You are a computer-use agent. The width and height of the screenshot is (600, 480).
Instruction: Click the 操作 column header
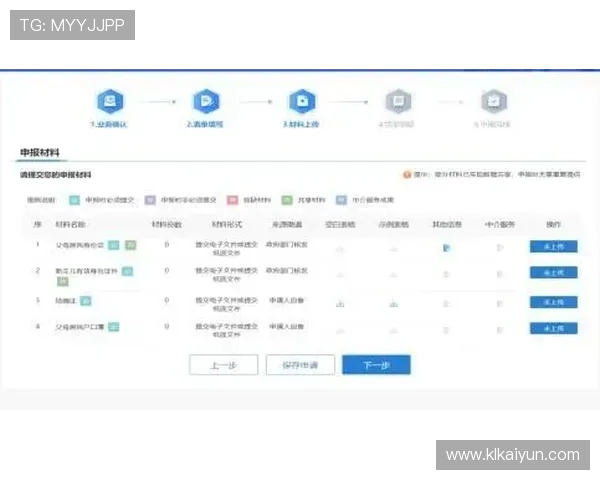[554, 225]
